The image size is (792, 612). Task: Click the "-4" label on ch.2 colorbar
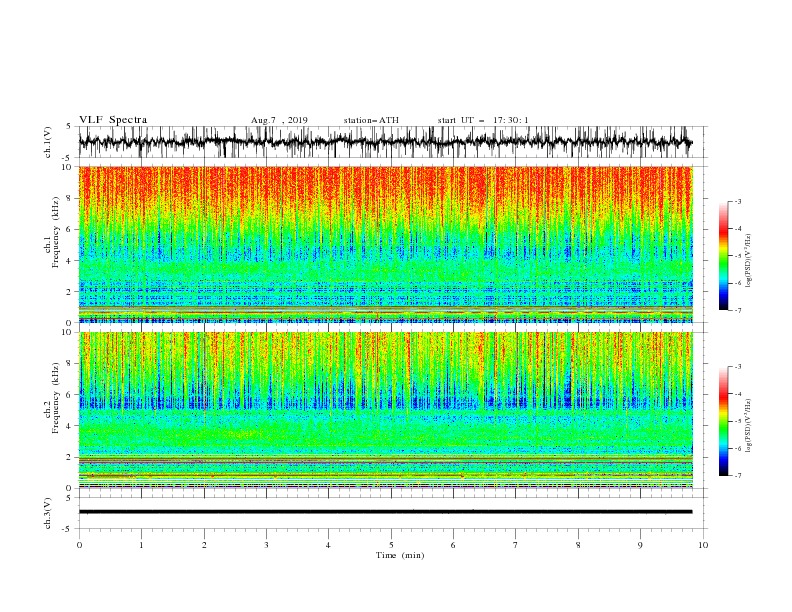coord(737,394)
